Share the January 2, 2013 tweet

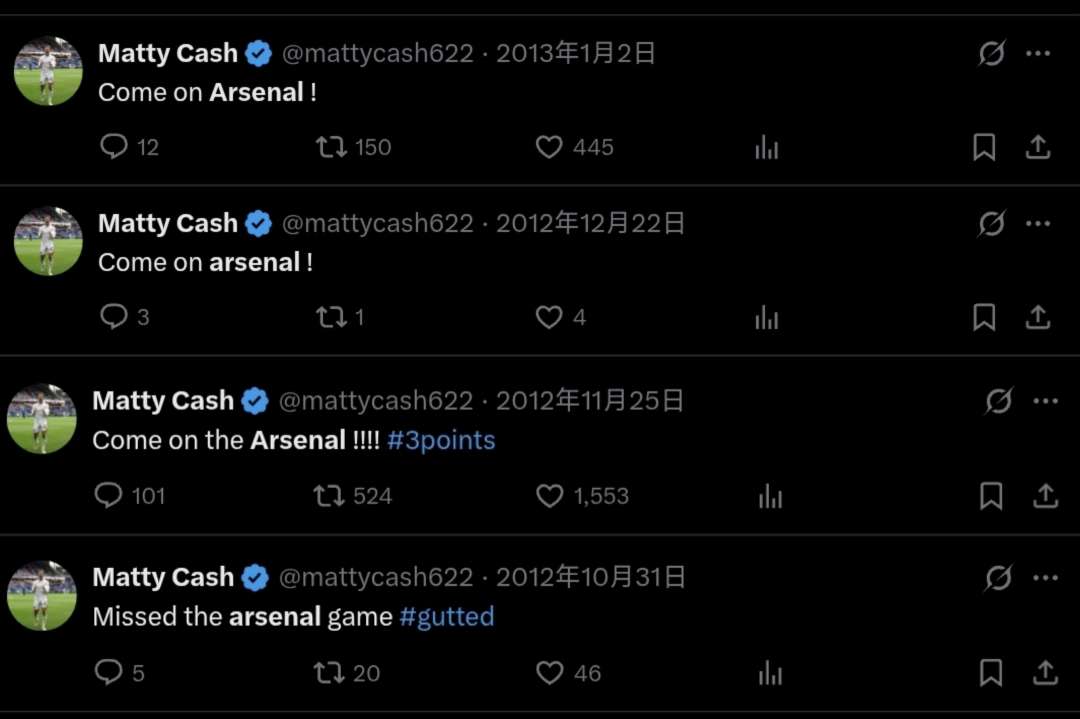1038,147
